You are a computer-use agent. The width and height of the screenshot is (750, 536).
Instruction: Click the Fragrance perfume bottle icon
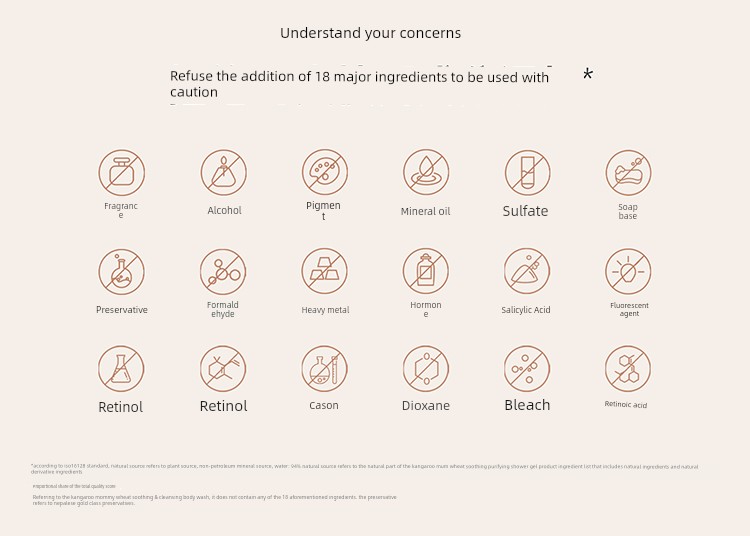point(121,173)
